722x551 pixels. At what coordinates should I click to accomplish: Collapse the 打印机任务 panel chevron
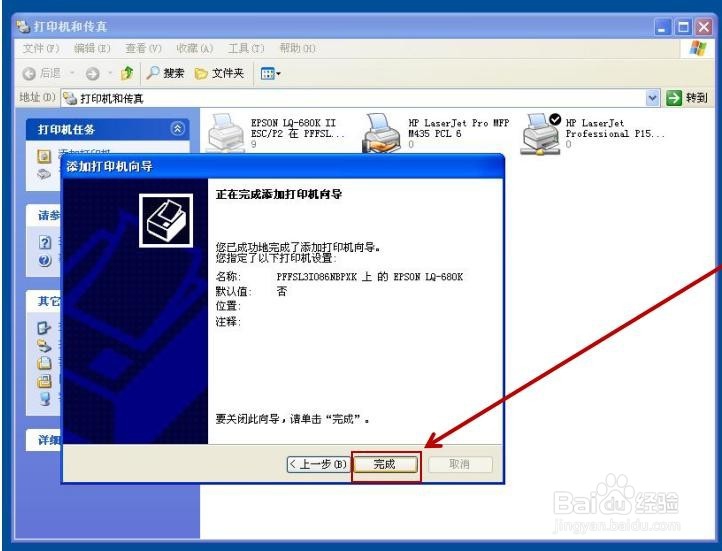click(x=178, y=129)
